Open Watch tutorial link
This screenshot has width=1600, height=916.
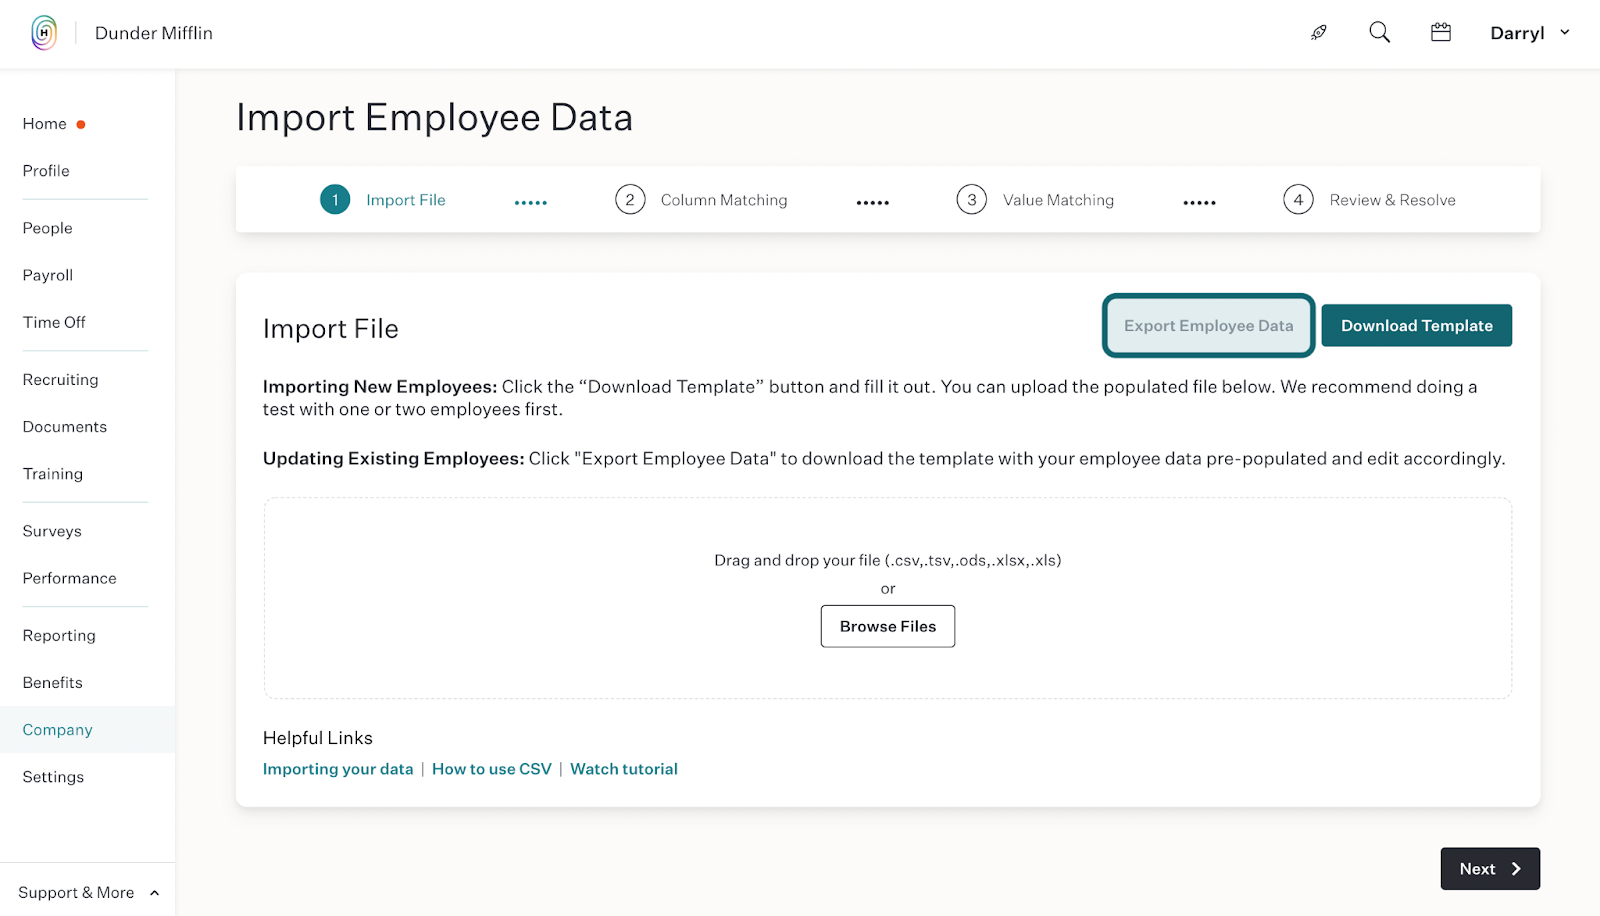coord(624,769)
